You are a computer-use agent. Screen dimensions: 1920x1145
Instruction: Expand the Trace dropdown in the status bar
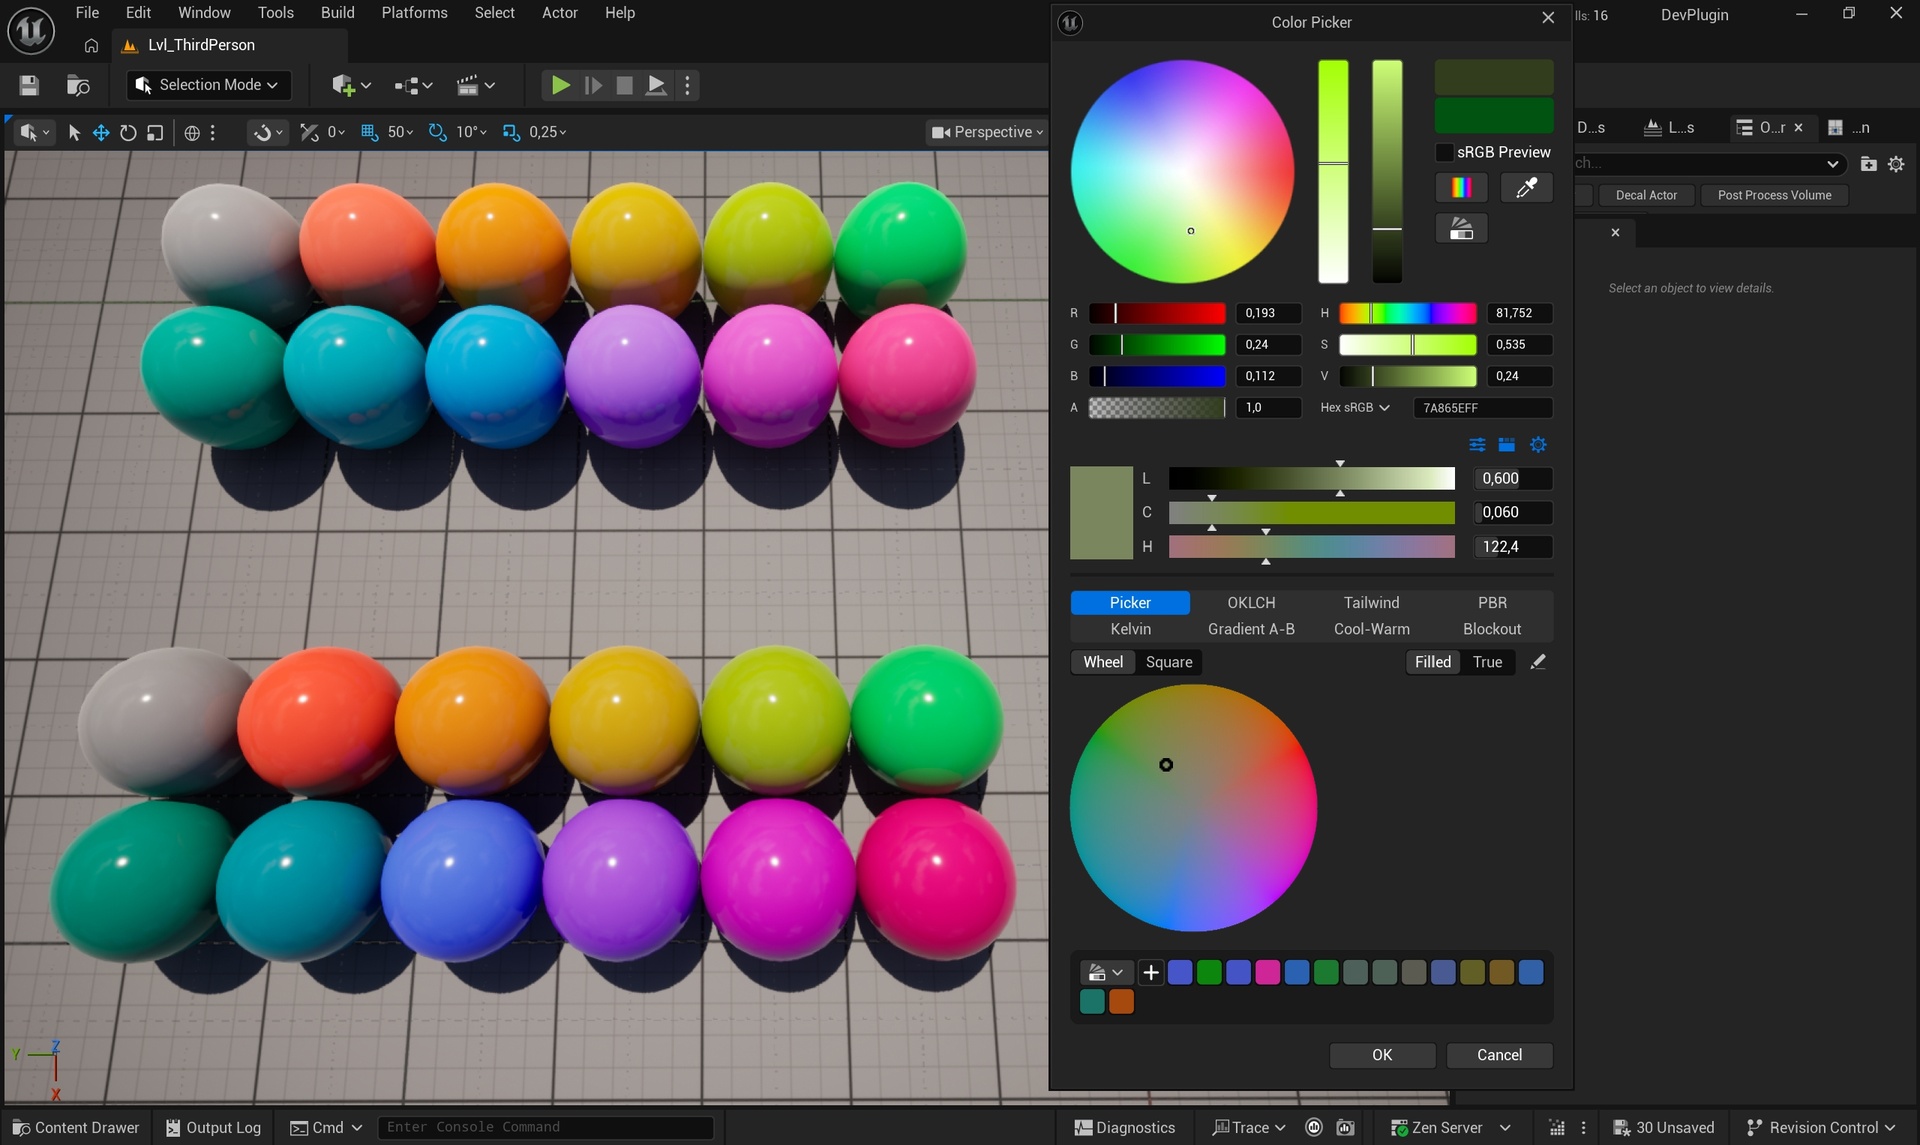pyautogui.click(x=1248, y=1128)
